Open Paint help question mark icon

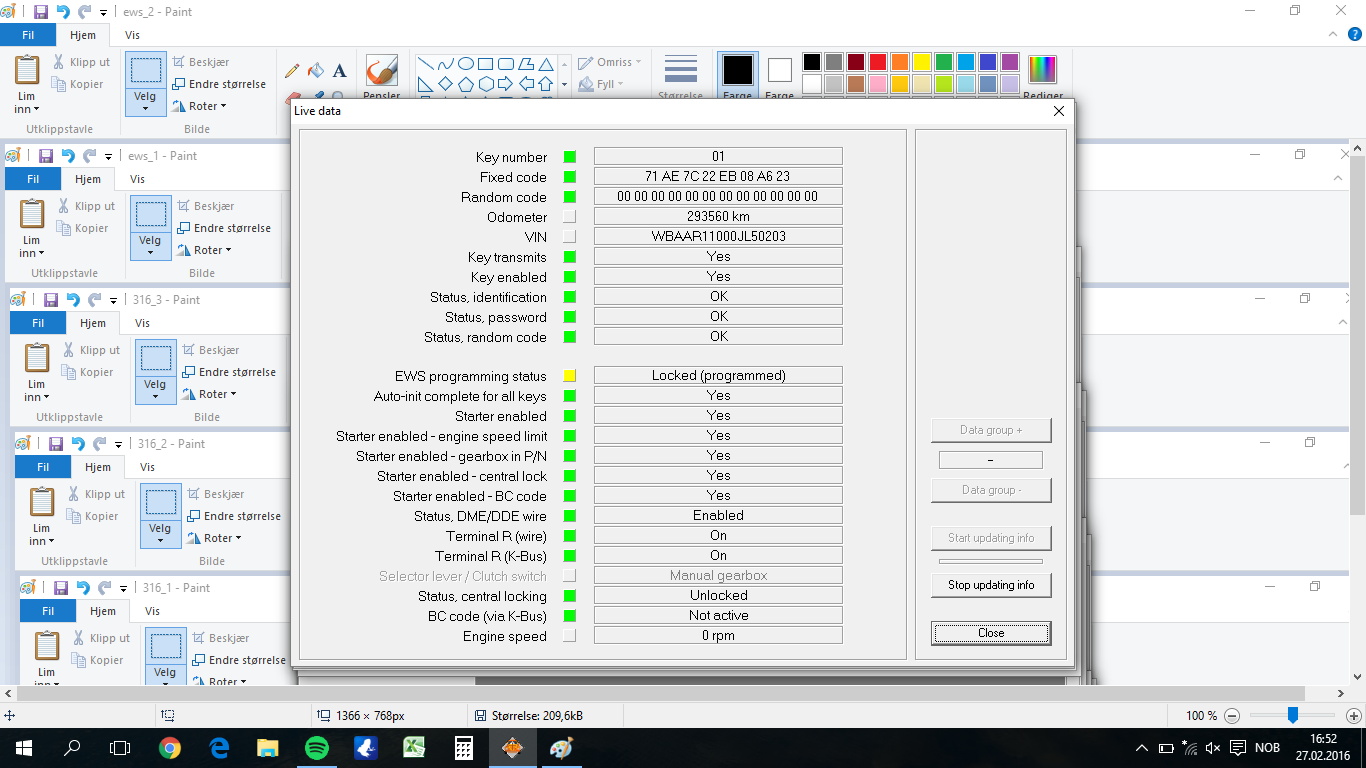coord(1355,34)
